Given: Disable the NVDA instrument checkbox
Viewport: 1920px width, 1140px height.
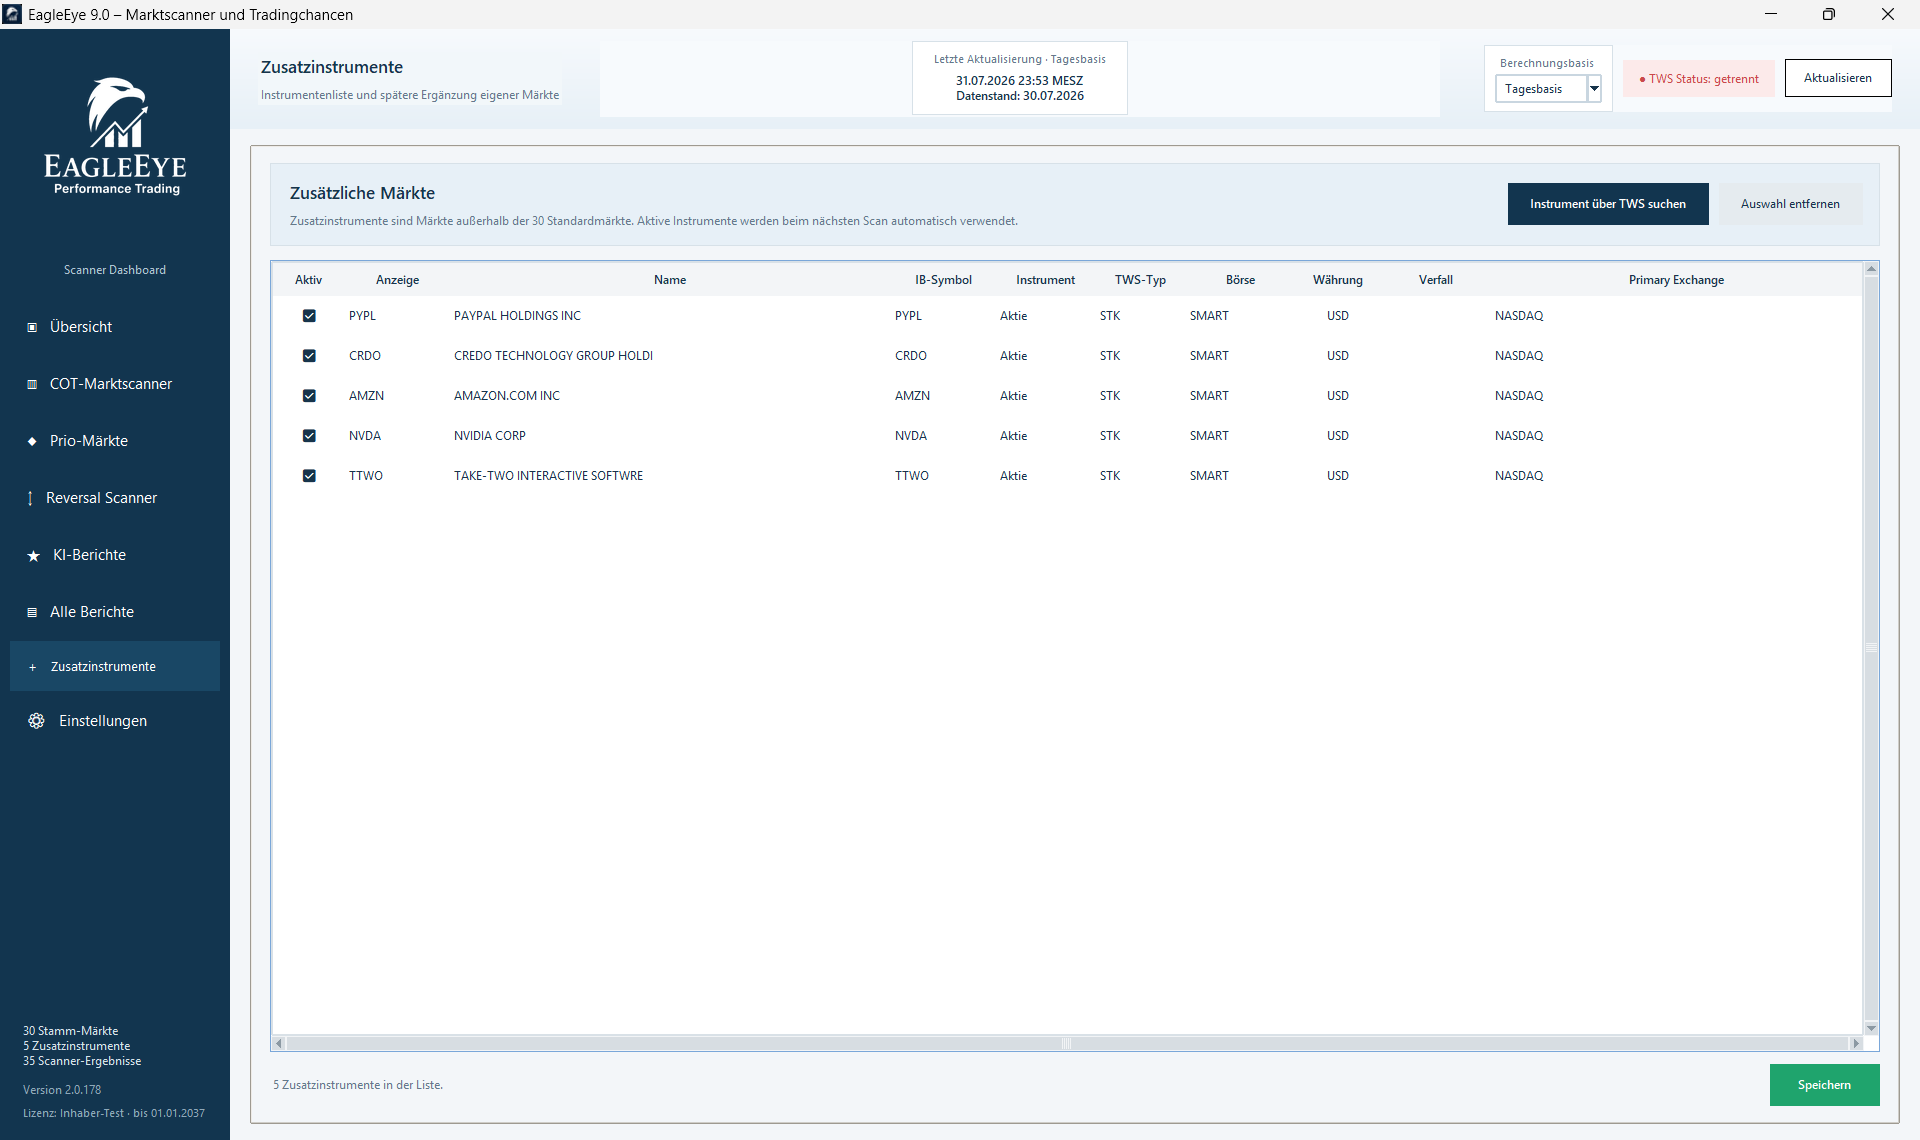Looking at the screenshot, I should click(x=309, y=436).
